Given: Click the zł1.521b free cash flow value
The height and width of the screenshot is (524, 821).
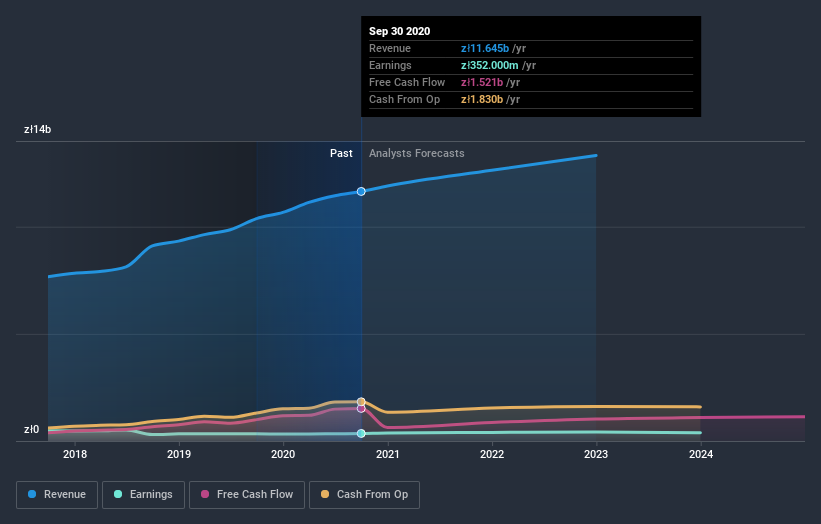Looking at the screenshot, I should [x=482, y=82].
